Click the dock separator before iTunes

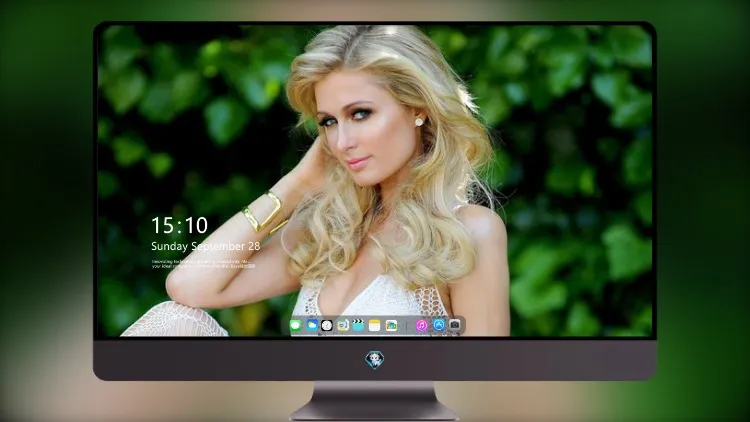coord(407,326)
